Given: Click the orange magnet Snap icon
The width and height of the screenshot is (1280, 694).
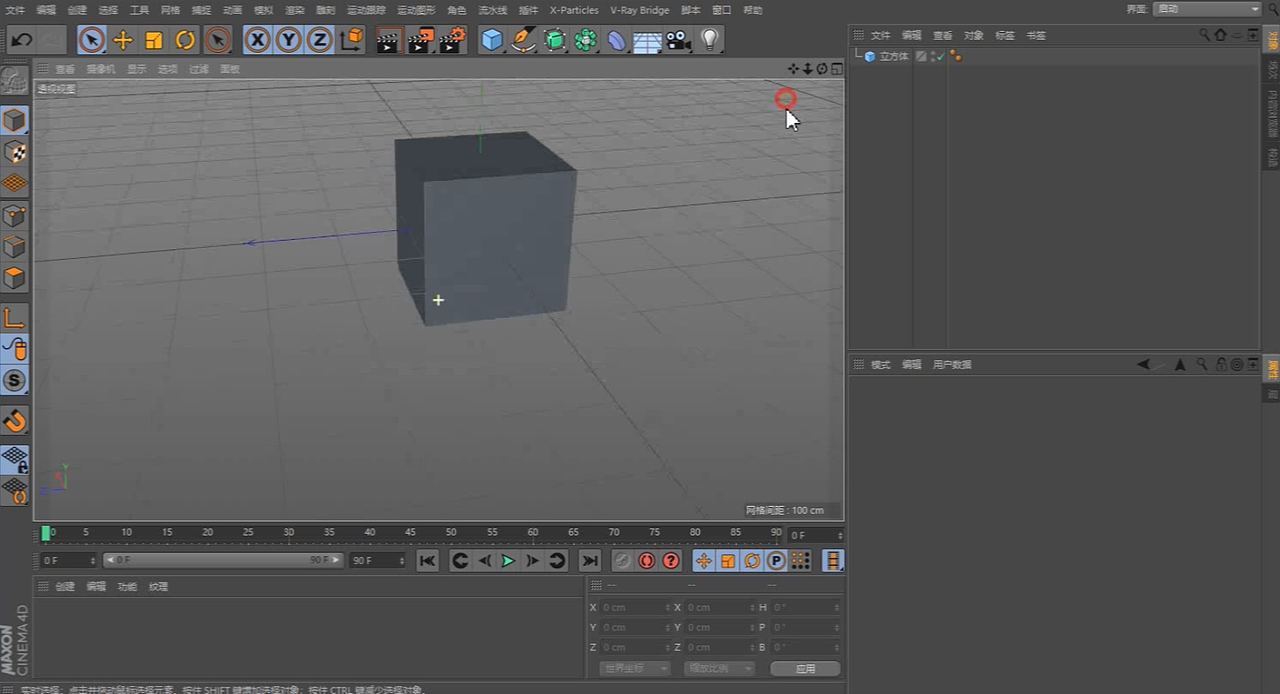Looking at the screenshot, I should coord(14,421).
